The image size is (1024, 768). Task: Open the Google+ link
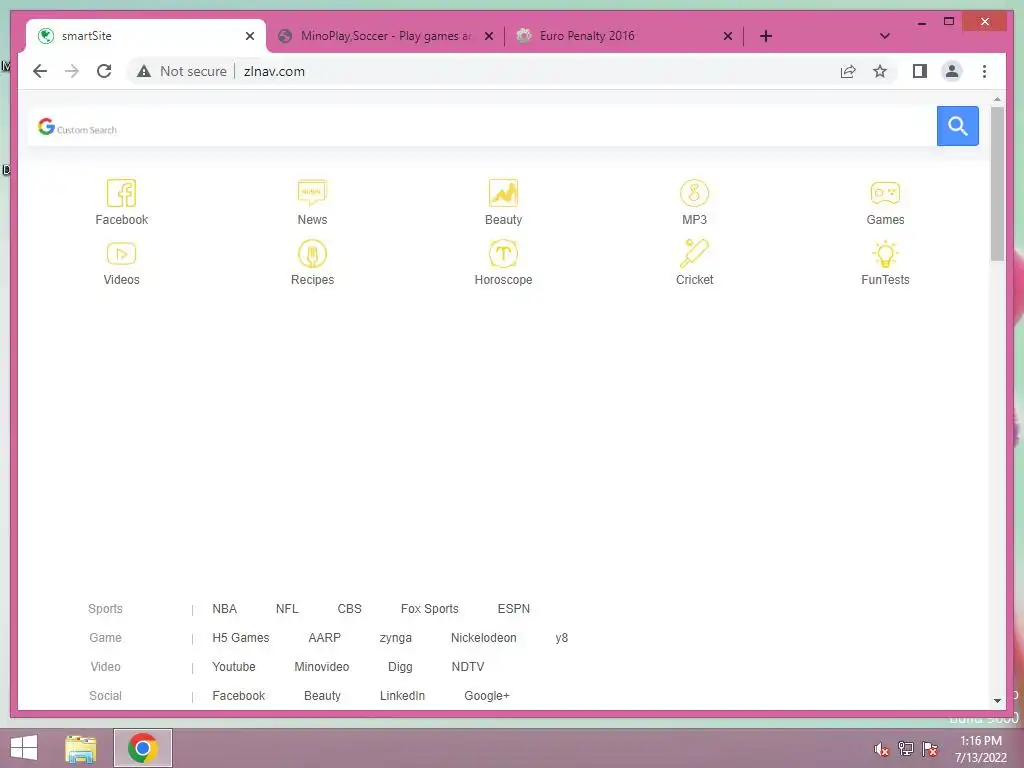(x=487, y=696)
